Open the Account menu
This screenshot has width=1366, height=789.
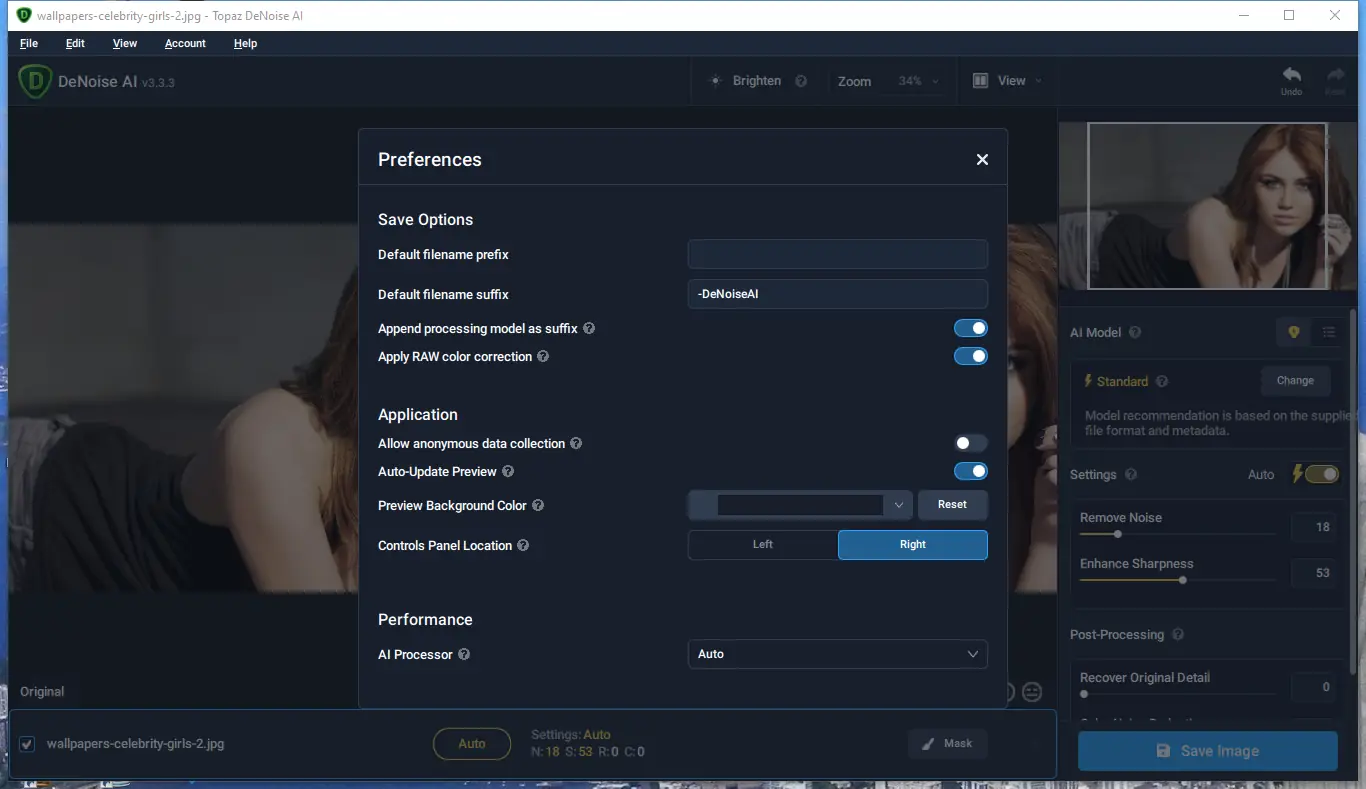184,43
